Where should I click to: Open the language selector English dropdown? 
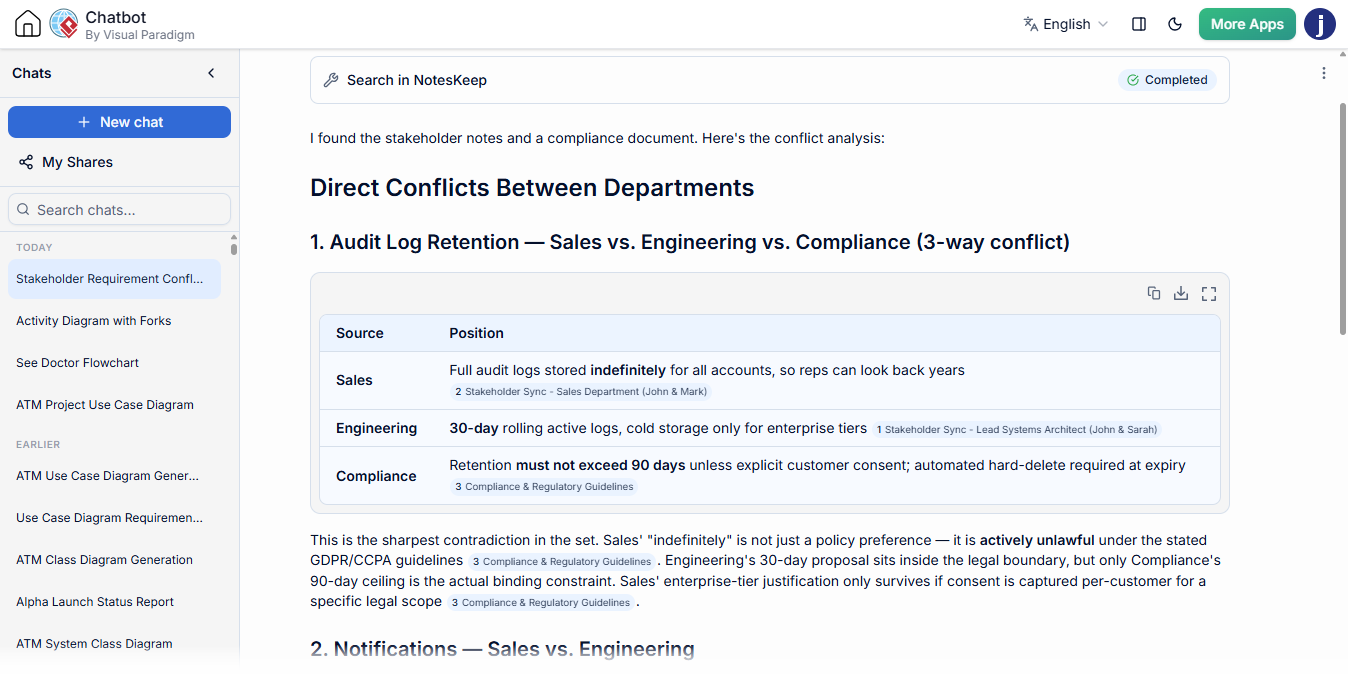[x=1066, y=24]
